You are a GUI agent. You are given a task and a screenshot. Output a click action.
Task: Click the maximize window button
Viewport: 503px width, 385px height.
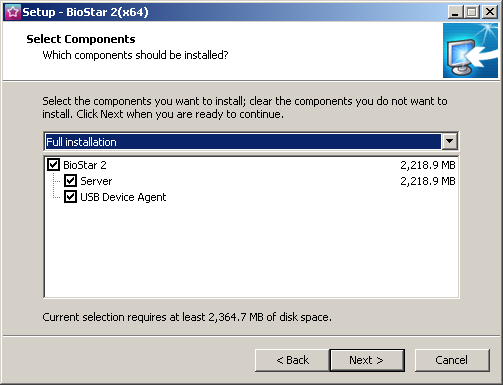[x=472, y=12]
